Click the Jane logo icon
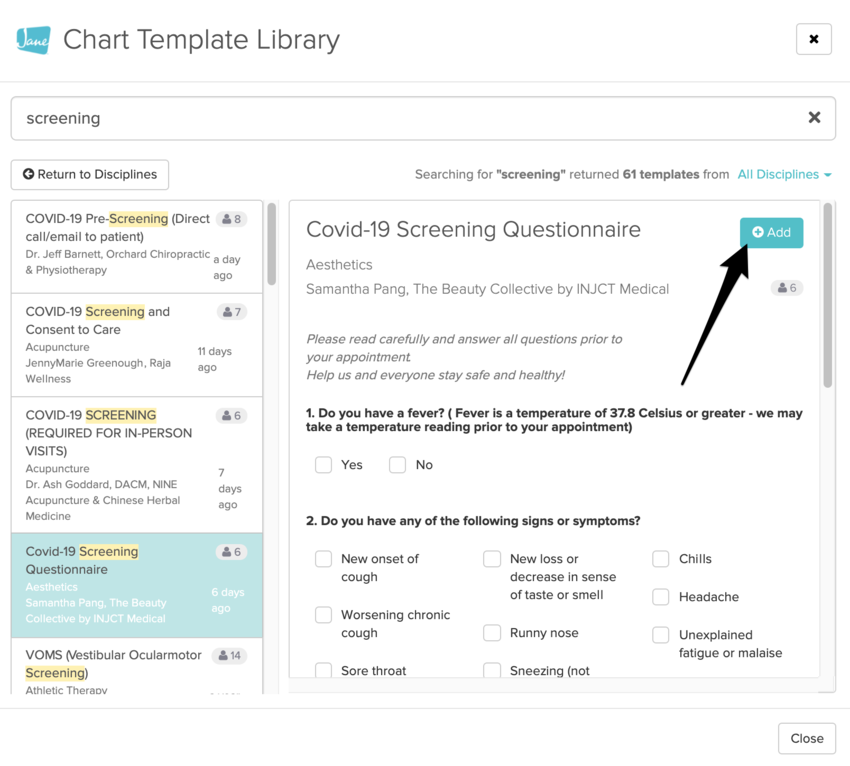The height and width of the screenshot is (766, 850). coord(33,40)
